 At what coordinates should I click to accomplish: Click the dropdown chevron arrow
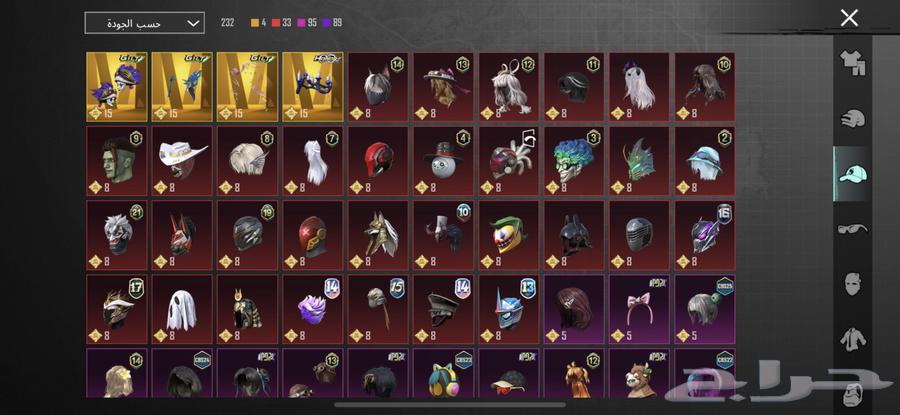(193, 24)
